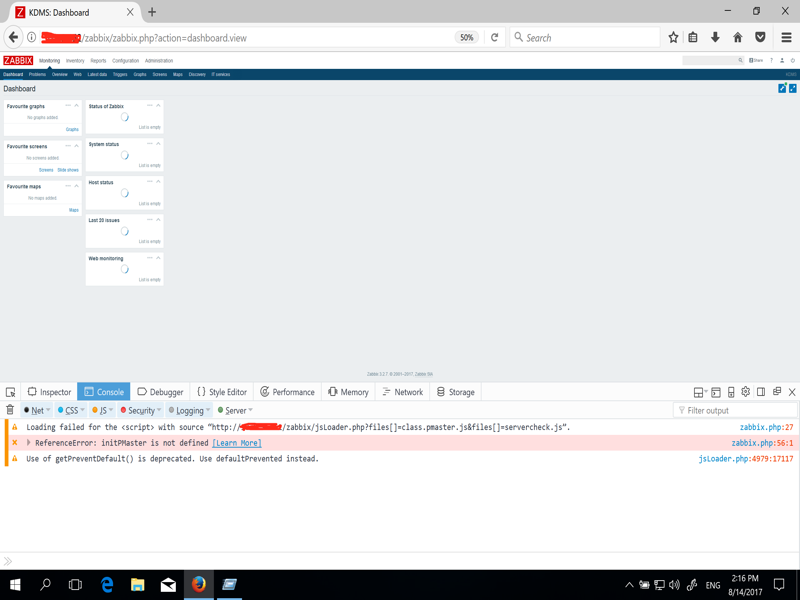
Task: Click the Filter output field
Action: [x=735, y=410]
